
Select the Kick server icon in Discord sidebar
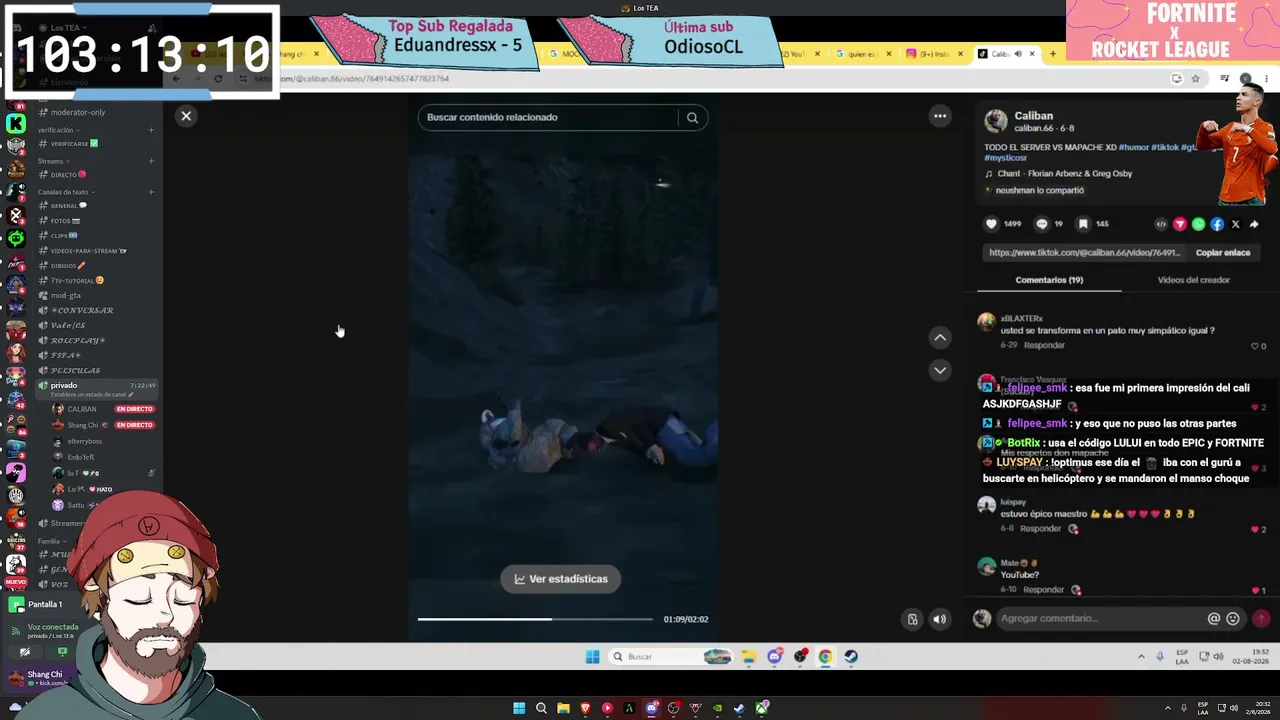pos(16,123)
